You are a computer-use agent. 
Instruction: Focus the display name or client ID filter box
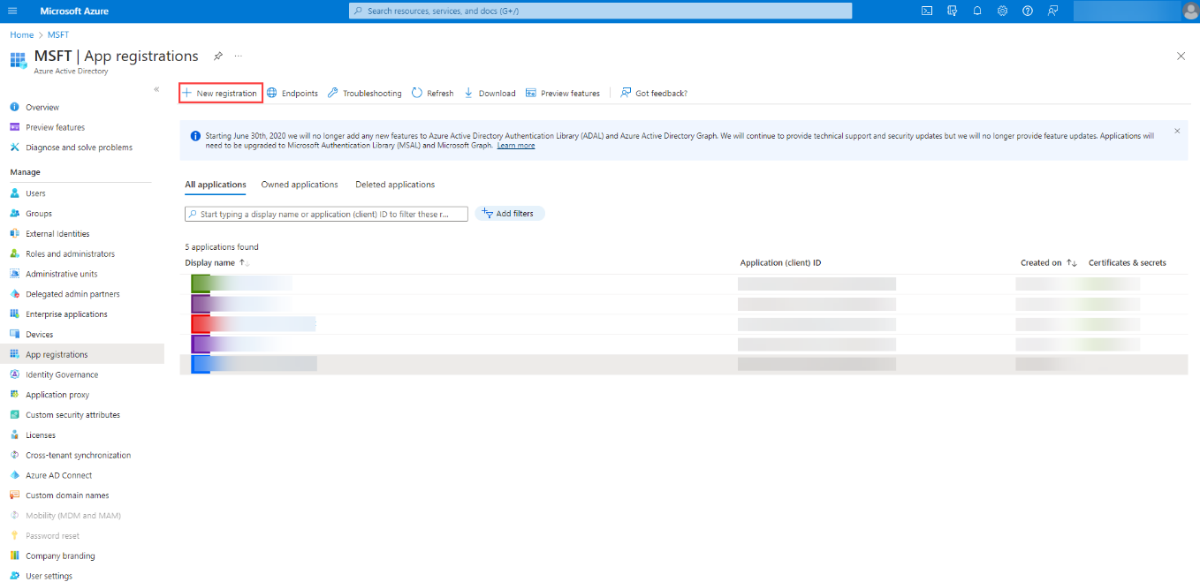click(x=326, y=214)
